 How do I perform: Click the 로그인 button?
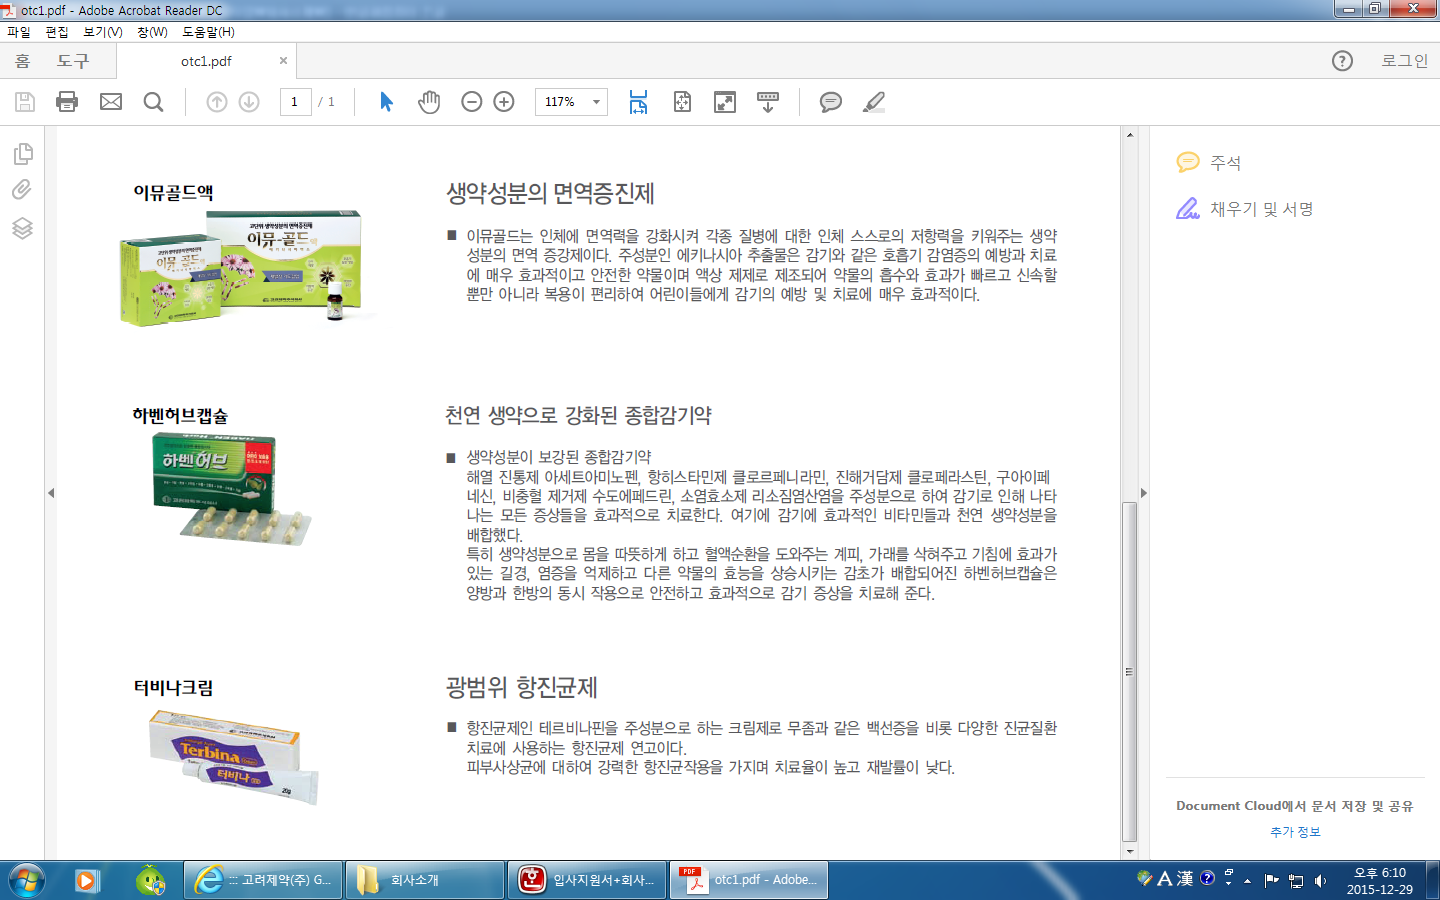pos(1404,61)
